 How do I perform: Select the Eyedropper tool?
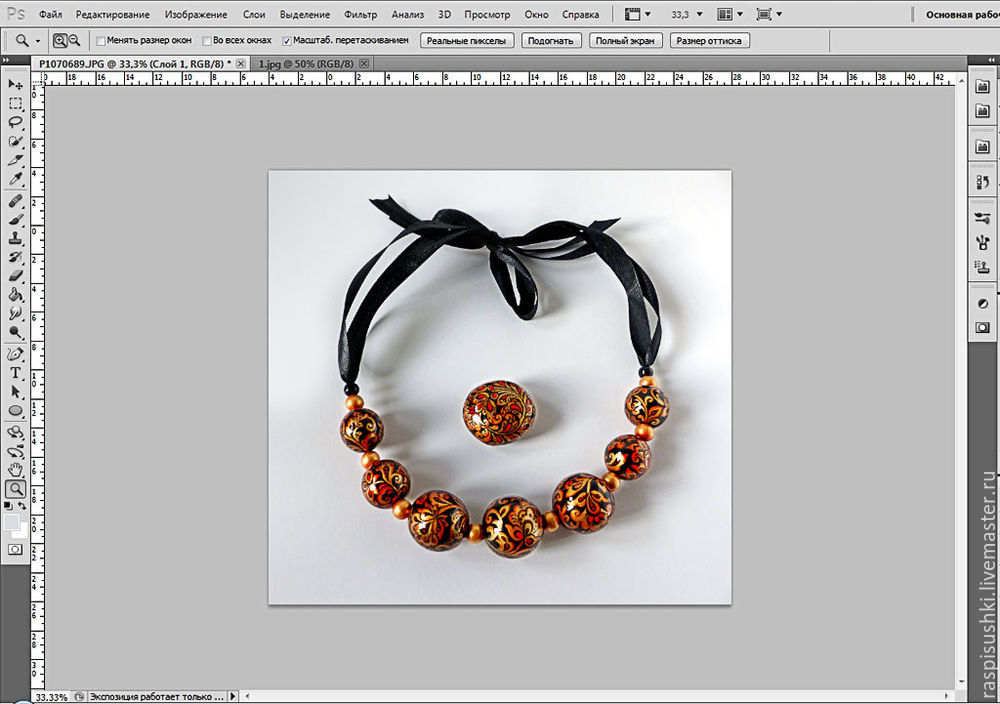point(16,179)
